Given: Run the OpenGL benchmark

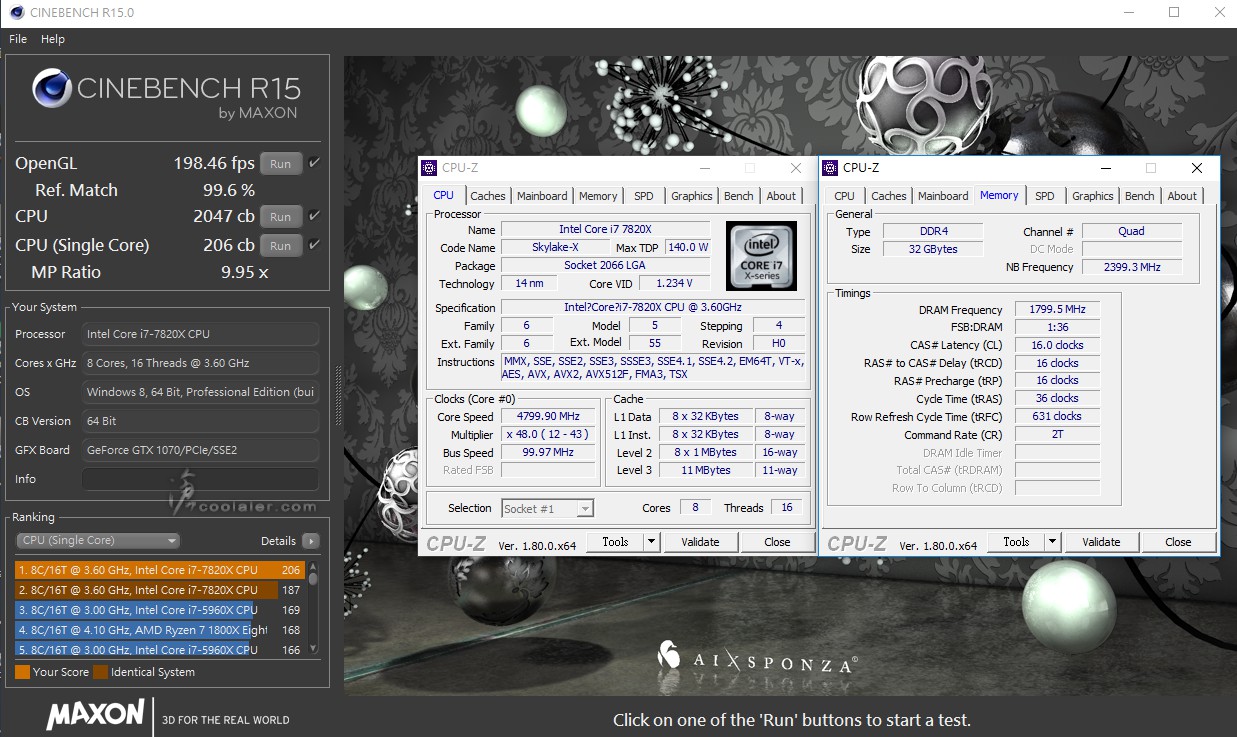Looking at the screenshot, I should tap(281, 164).
